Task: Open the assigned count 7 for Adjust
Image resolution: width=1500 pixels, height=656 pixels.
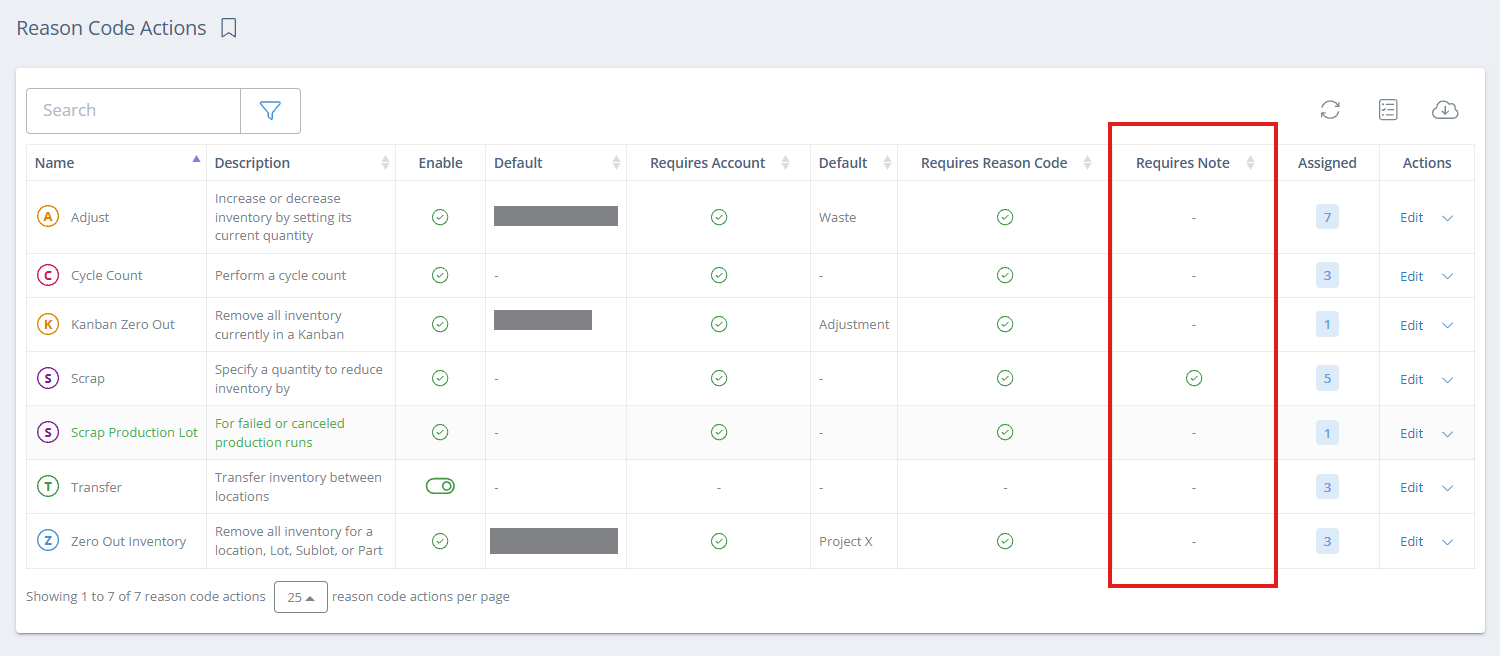Action: (1327, 217)
